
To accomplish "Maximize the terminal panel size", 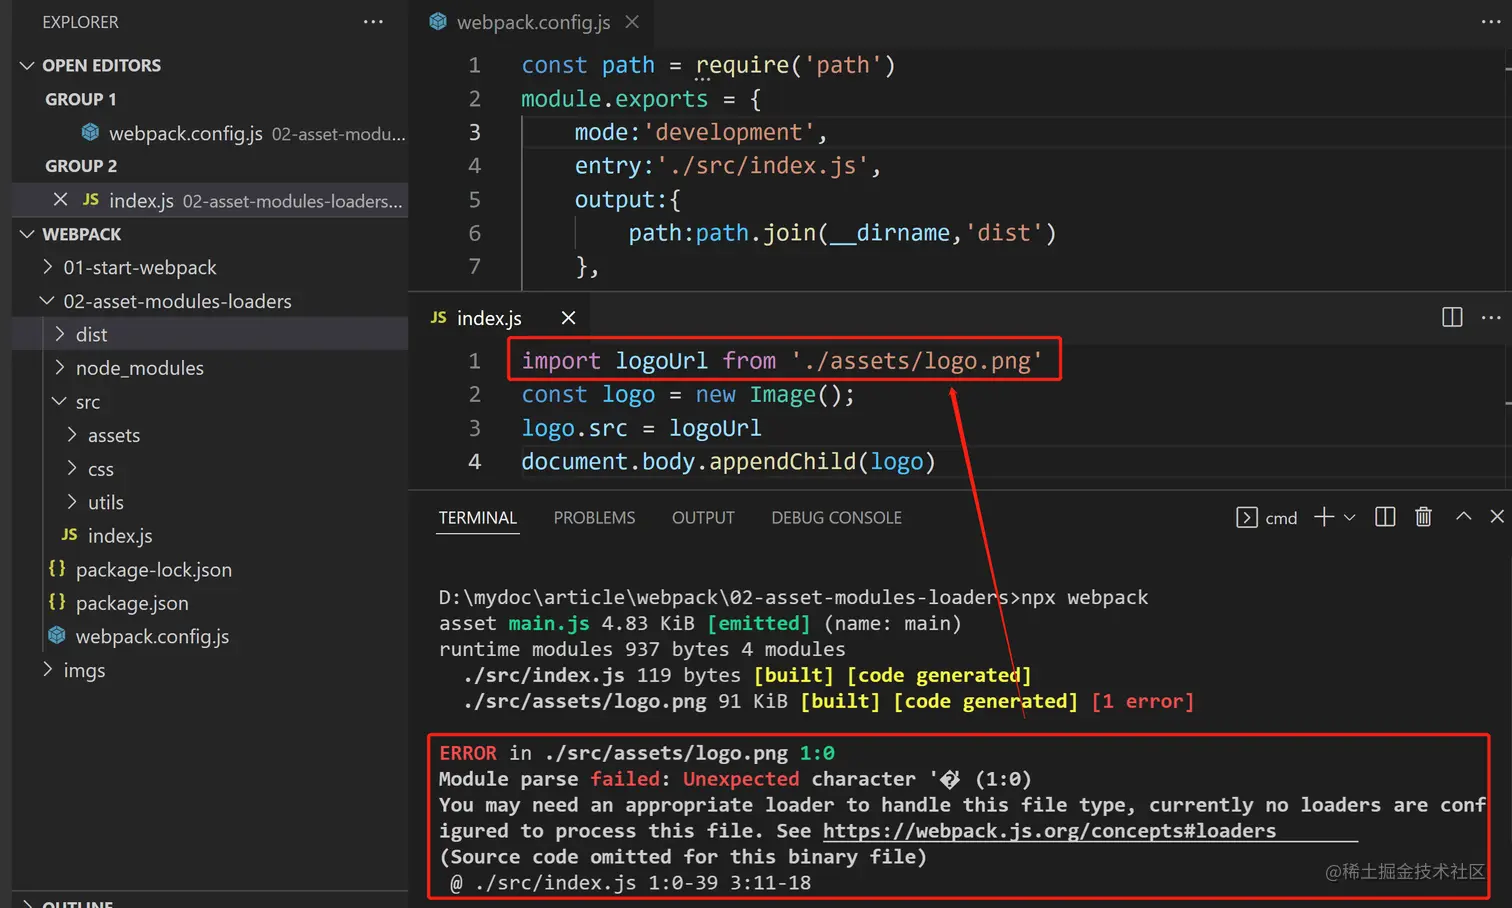I will [1463, 516].
